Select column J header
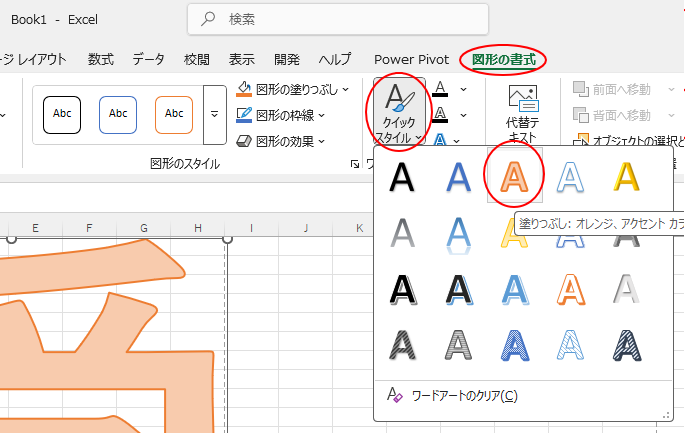Viewport: 685px width, 433px height. [306, 228]
